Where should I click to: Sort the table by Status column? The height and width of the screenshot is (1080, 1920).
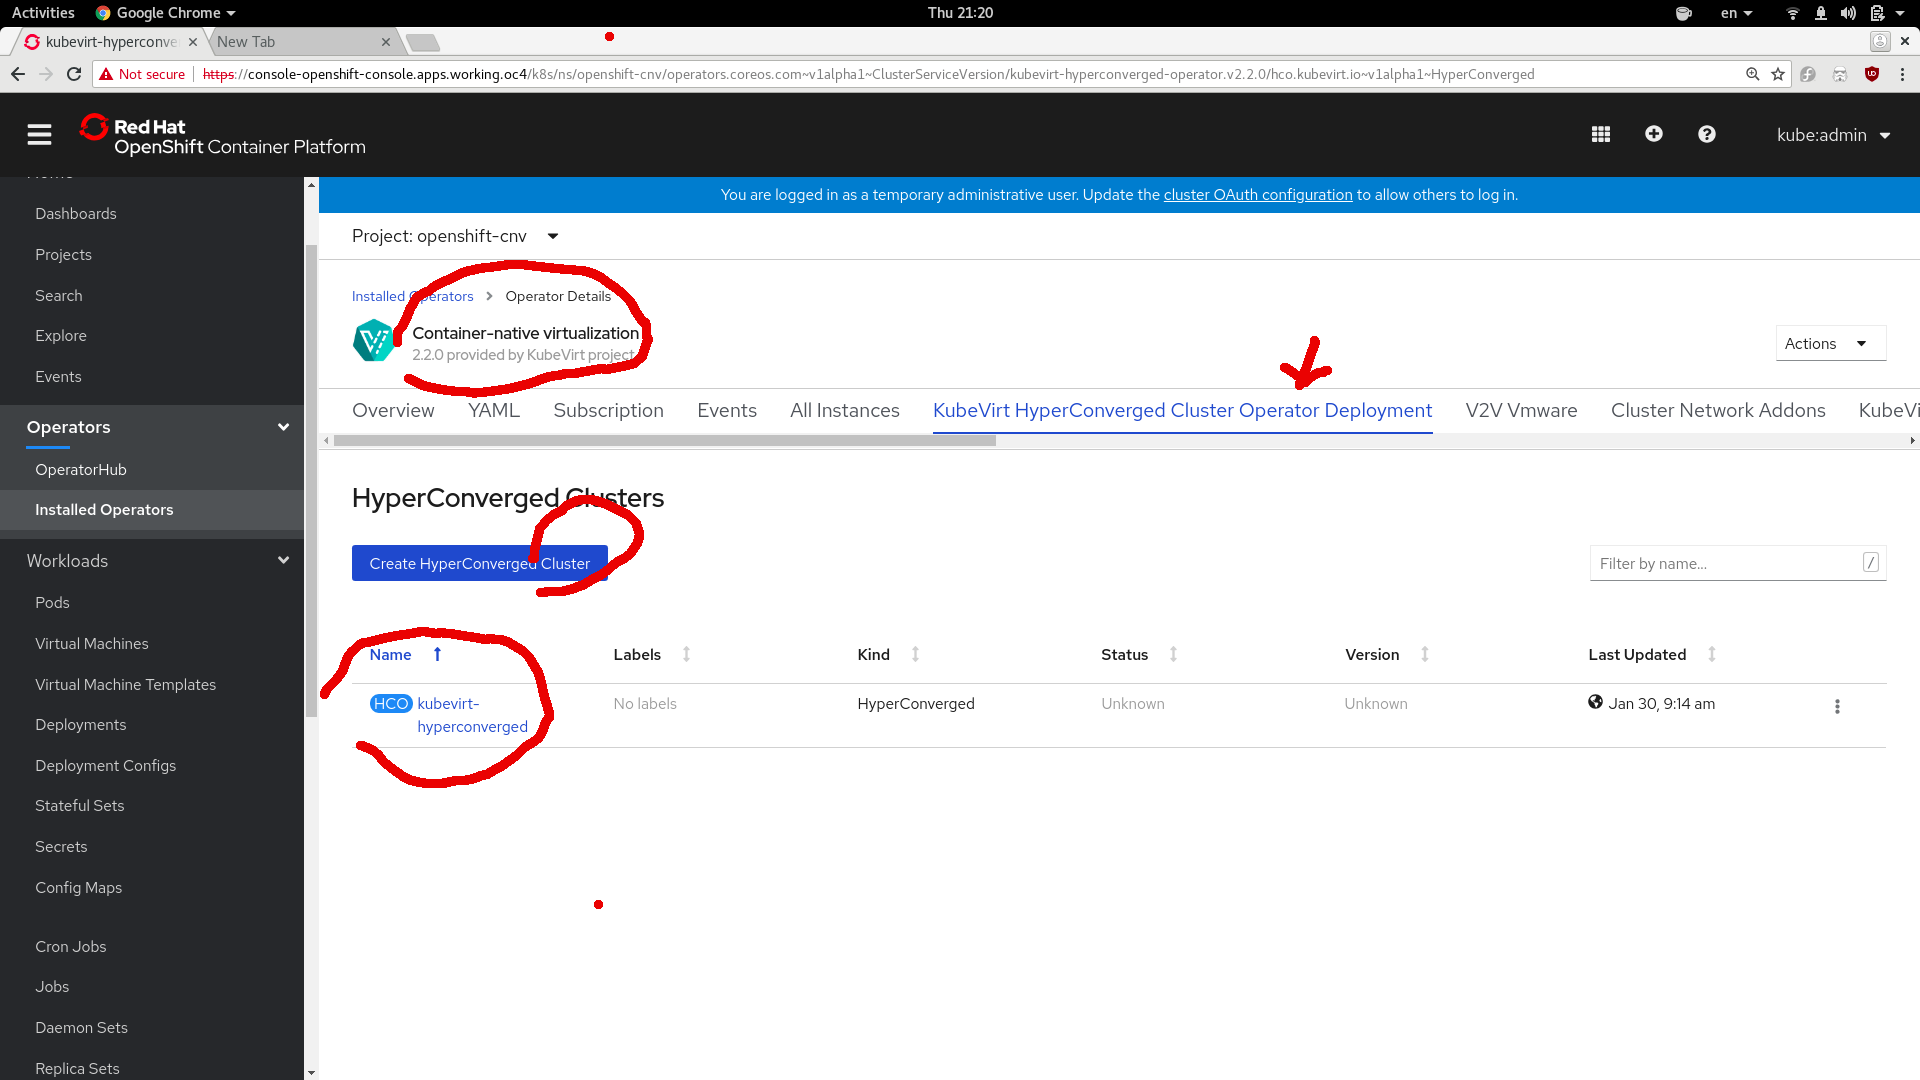pos(1124,655)
